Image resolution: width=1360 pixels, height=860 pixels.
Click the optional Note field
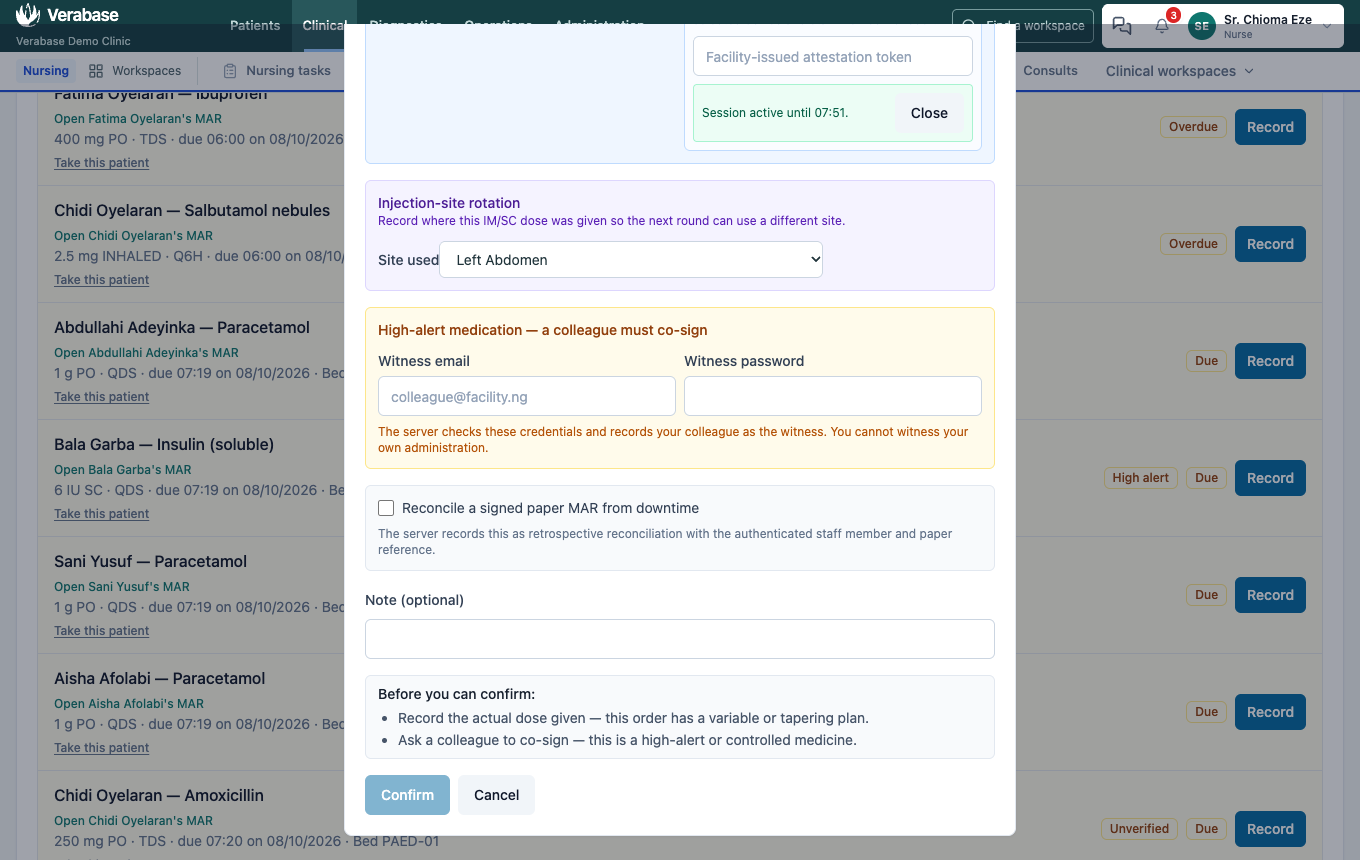tap(680, 639)
